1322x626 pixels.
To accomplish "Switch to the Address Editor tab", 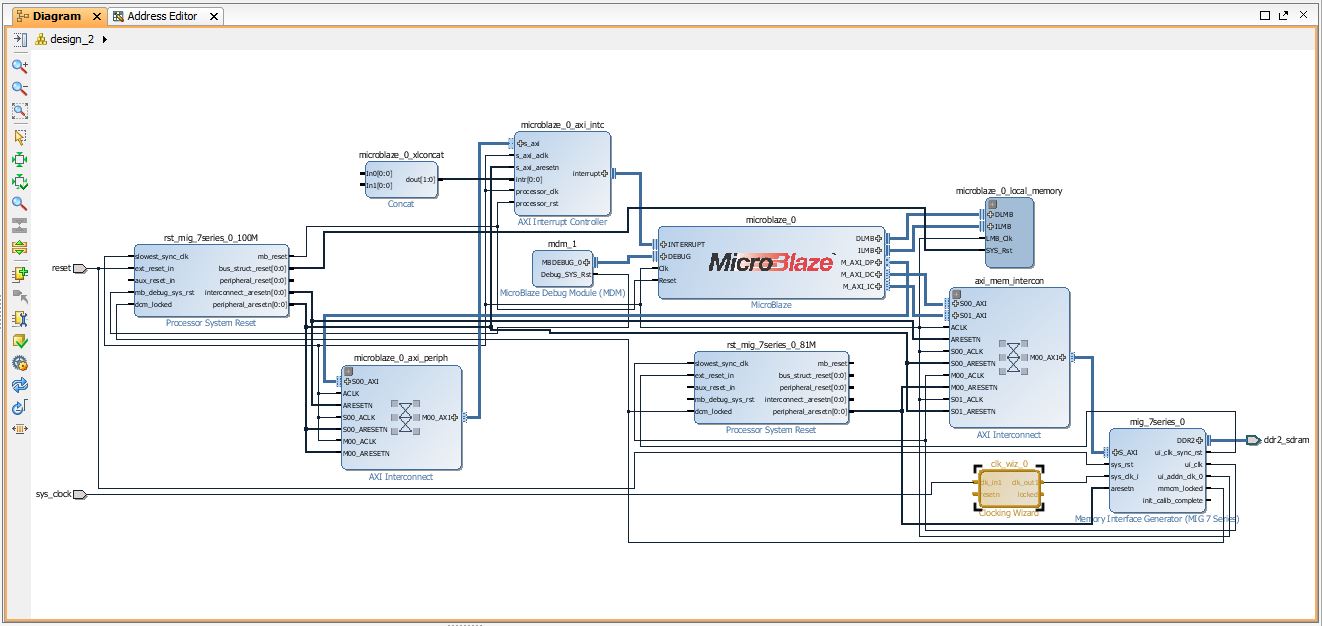I will tap(167, 16).
